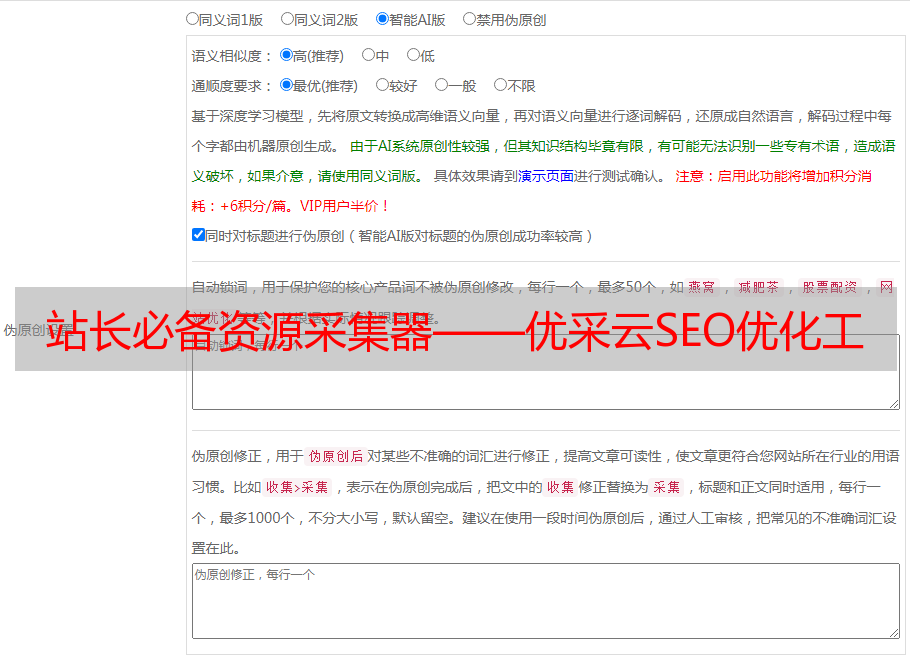Click the 减肥茶 example keyword

pyautogui.click(x=759, y=287)
